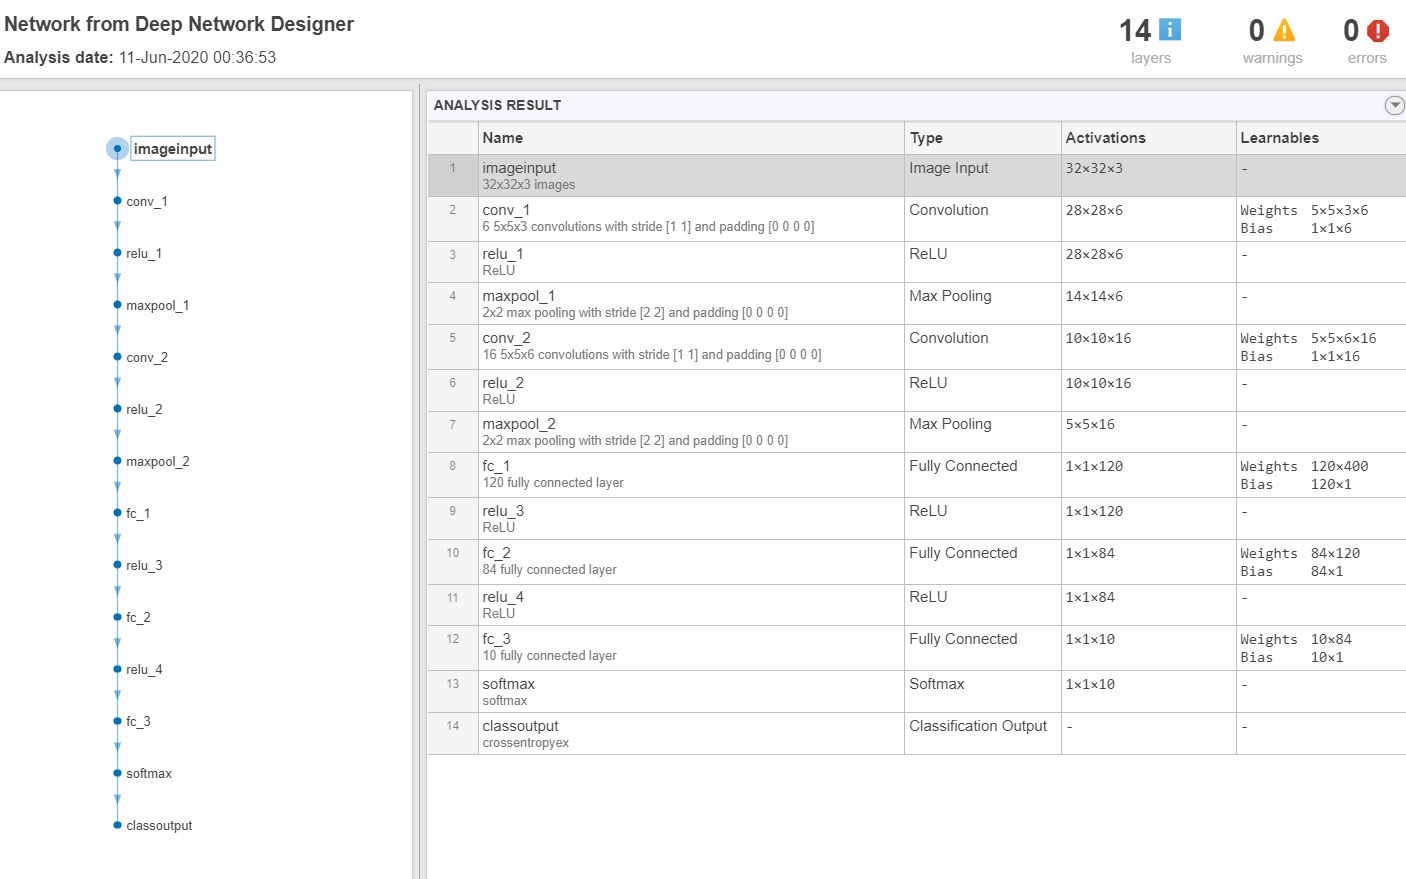Click Network from Deep Network Designer title
1406x879 pixels.
click(179, 24)
